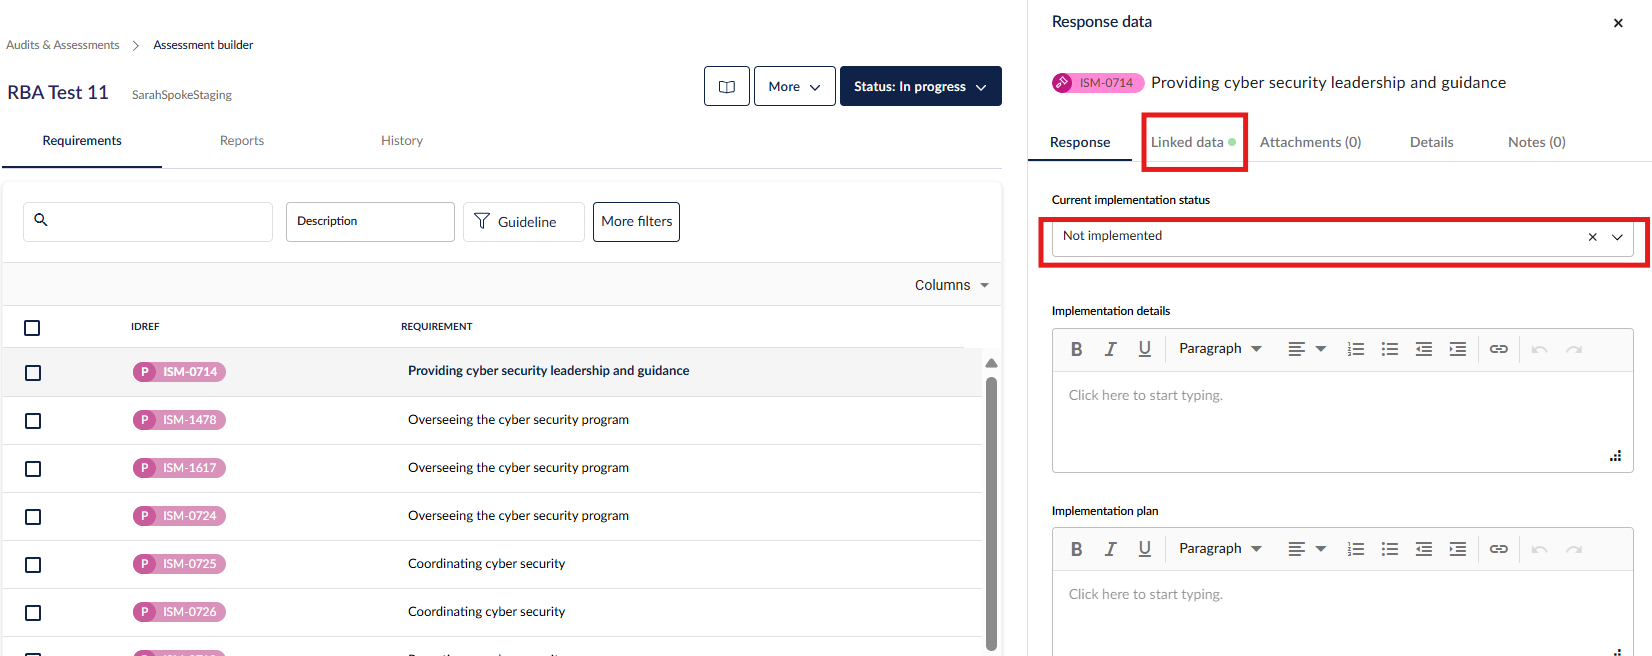
Task: Click into the Implementation details text area
Action: (x=1342, y=421)
